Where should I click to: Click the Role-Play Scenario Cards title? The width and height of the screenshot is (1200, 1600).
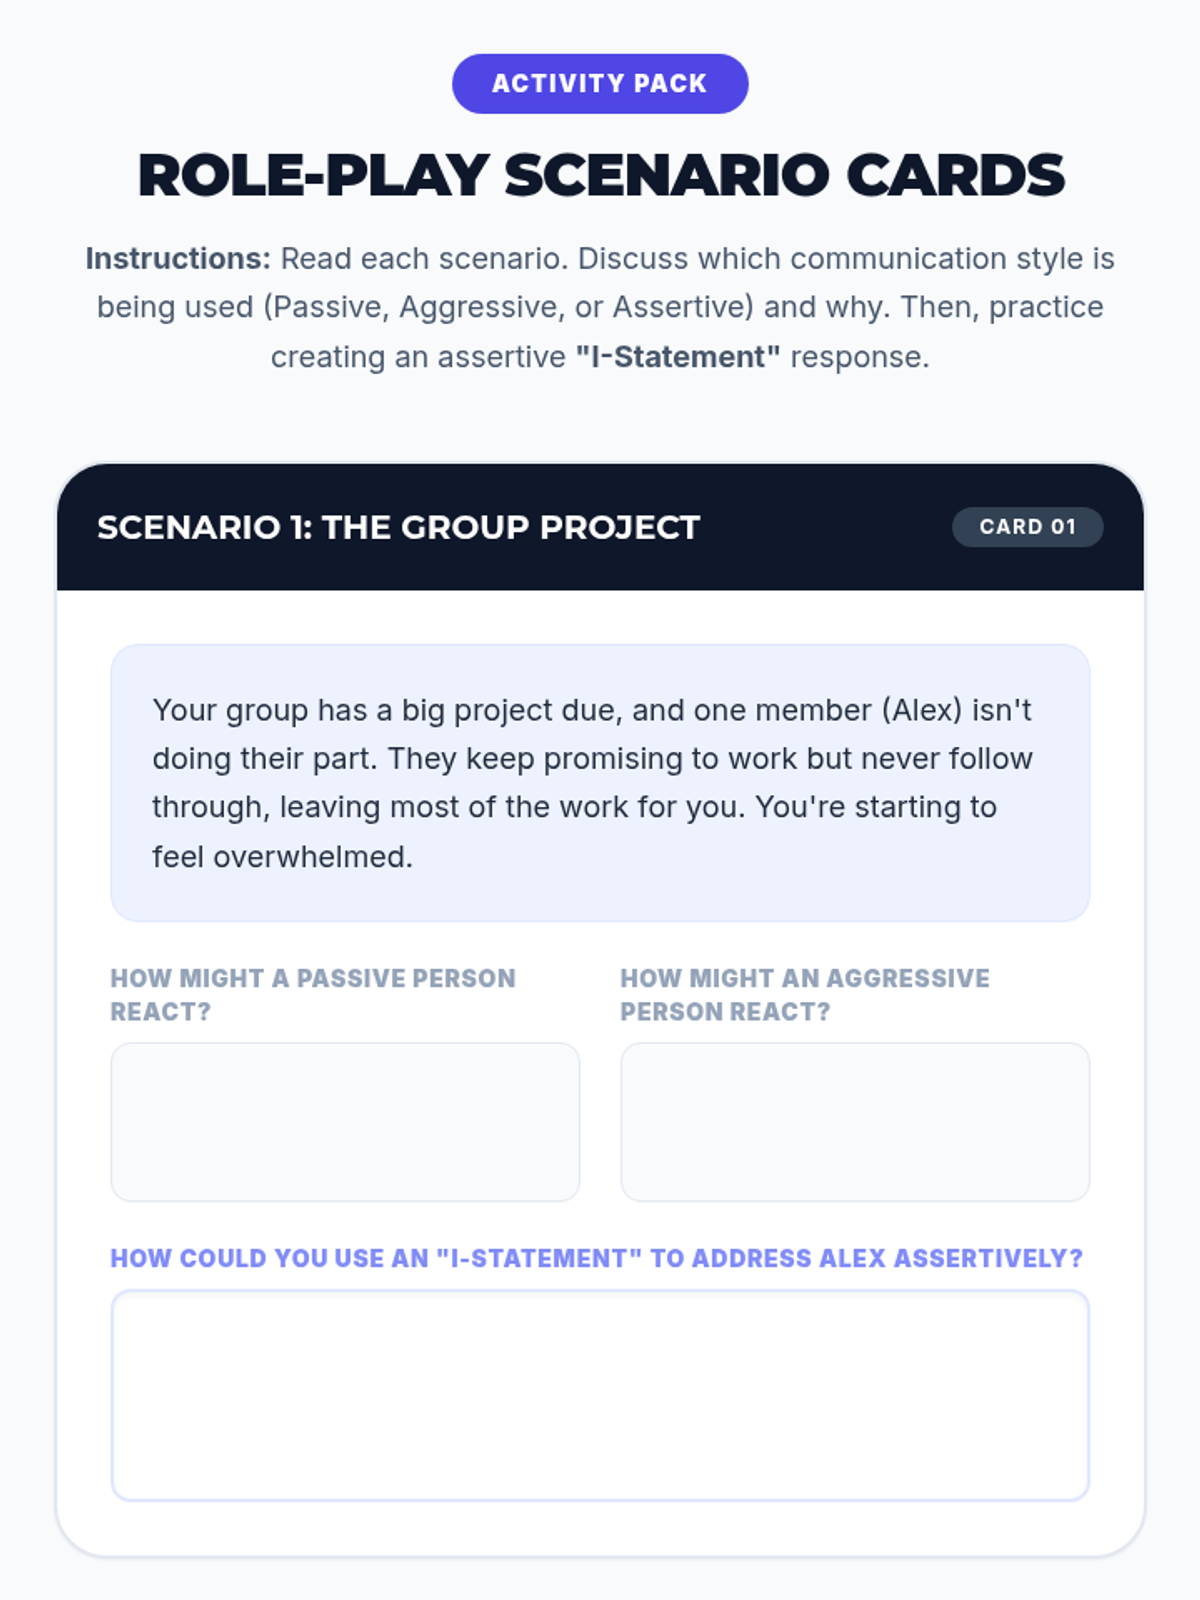(x=600, y=175)
